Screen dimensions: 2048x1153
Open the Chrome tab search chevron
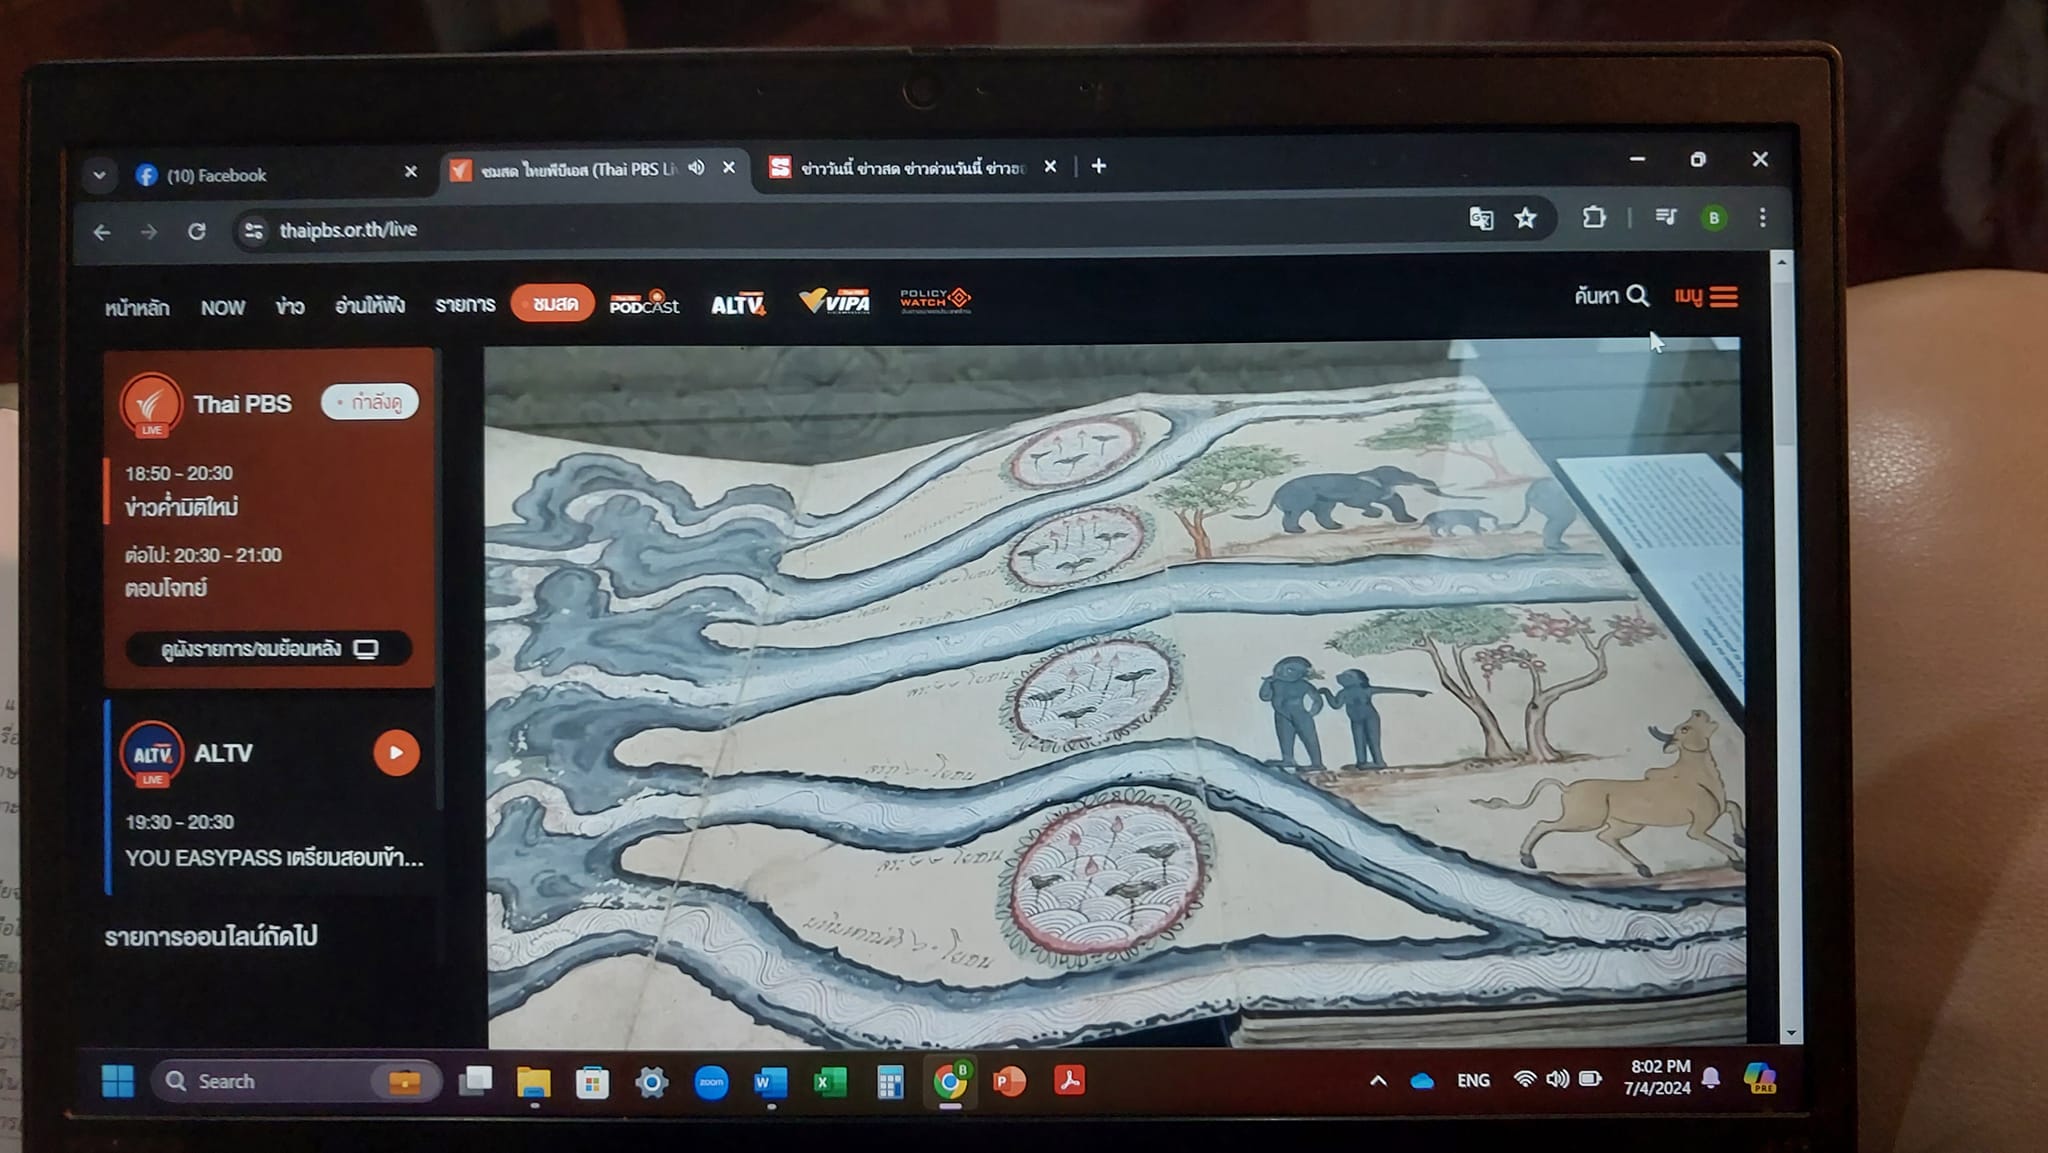point(99,175)
